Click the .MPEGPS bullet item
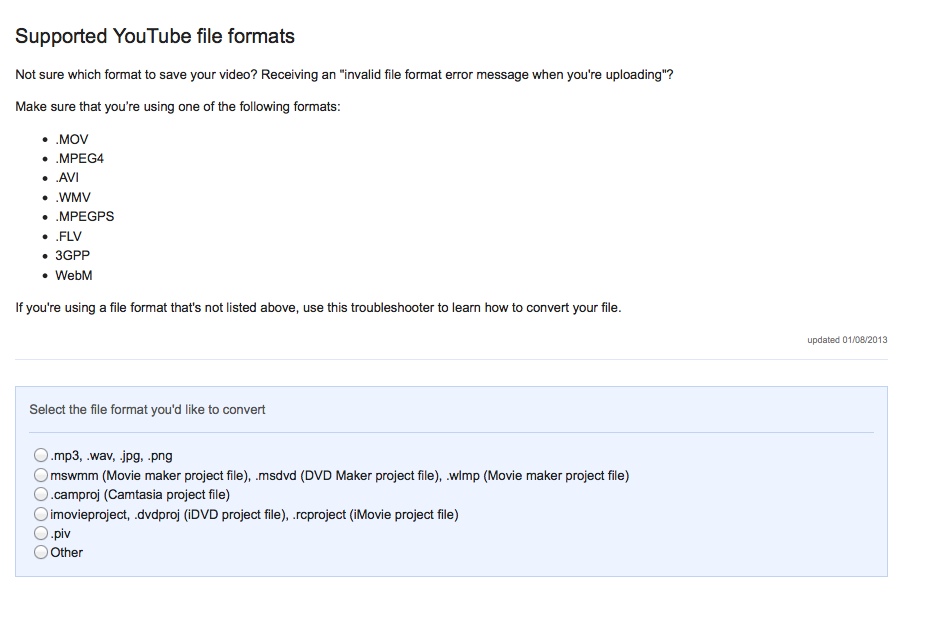 coord(85,216)
